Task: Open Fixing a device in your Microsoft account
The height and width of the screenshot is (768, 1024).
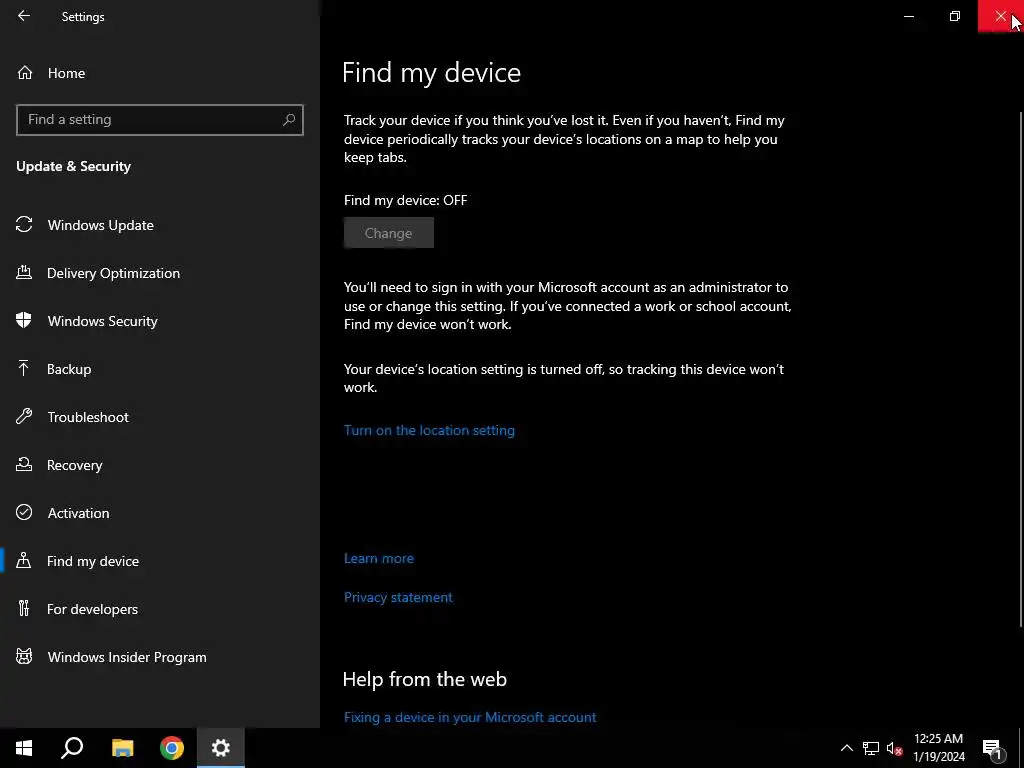Action: click(x=470, y=717)
